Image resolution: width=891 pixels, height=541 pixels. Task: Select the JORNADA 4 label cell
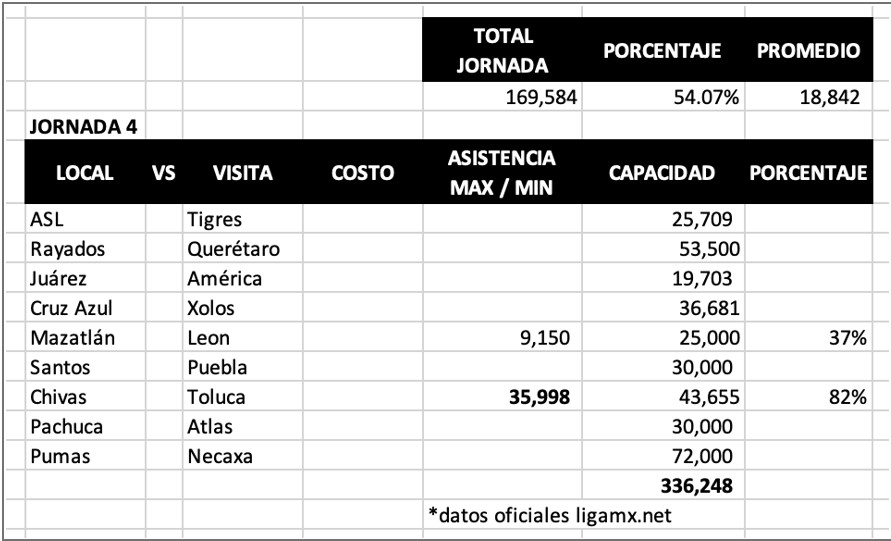click(x=85, y=126)
